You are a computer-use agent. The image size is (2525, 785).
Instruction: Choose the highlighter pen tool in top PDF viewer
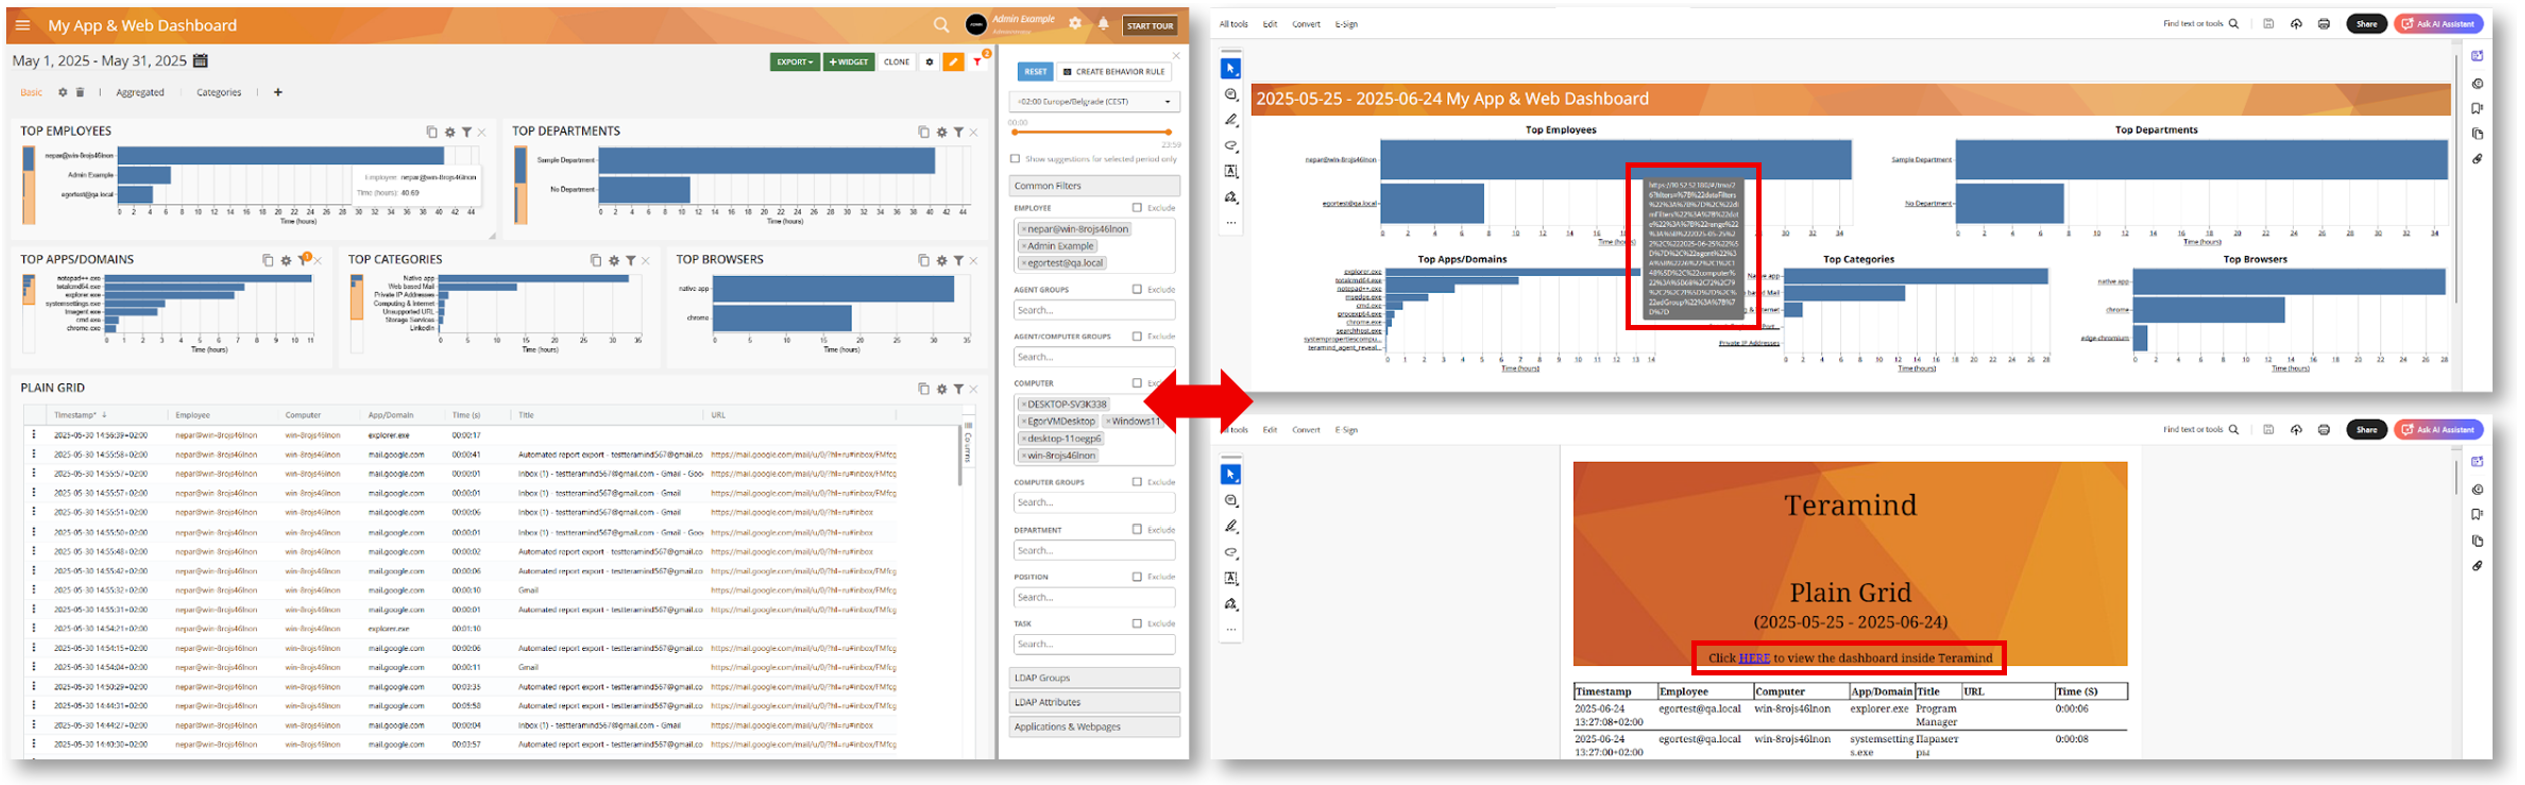point(1231,120)
